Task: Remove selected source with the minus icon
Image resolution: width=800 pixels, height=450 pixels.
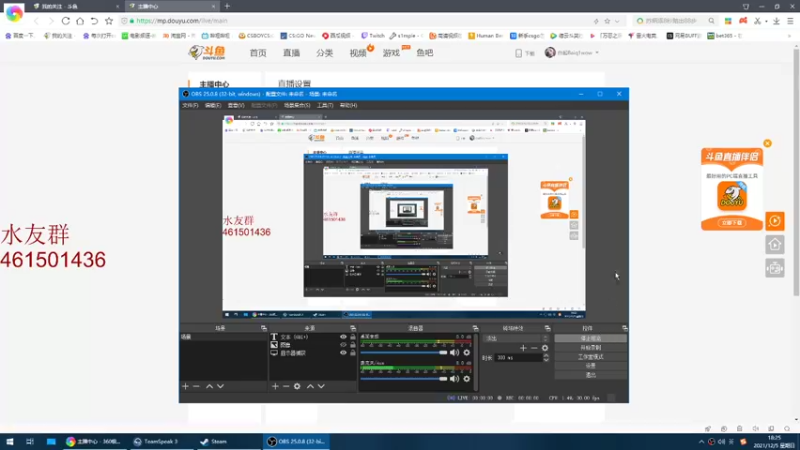Action: point(286,386)
